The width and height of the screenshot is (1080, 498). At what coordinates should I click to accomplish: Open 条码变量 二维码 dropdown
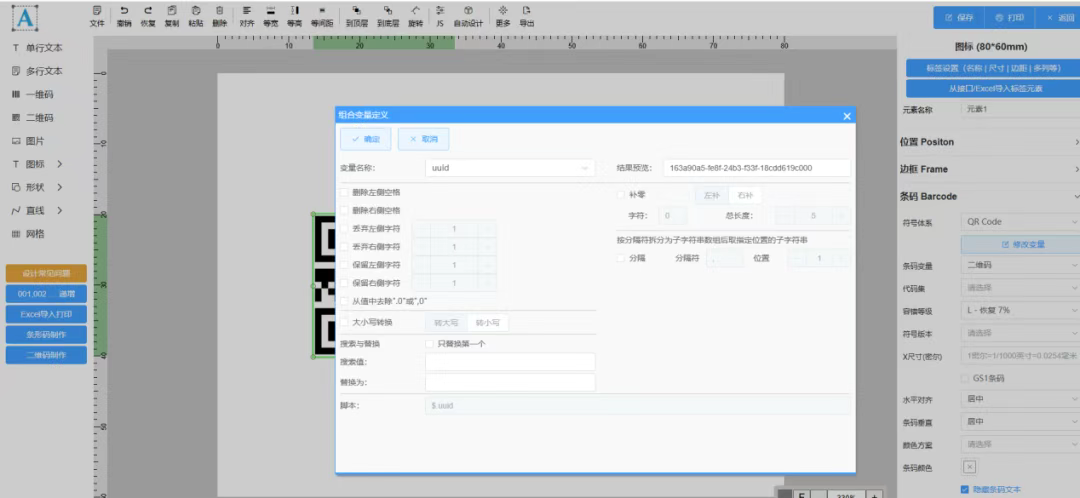pos(1021,265)
